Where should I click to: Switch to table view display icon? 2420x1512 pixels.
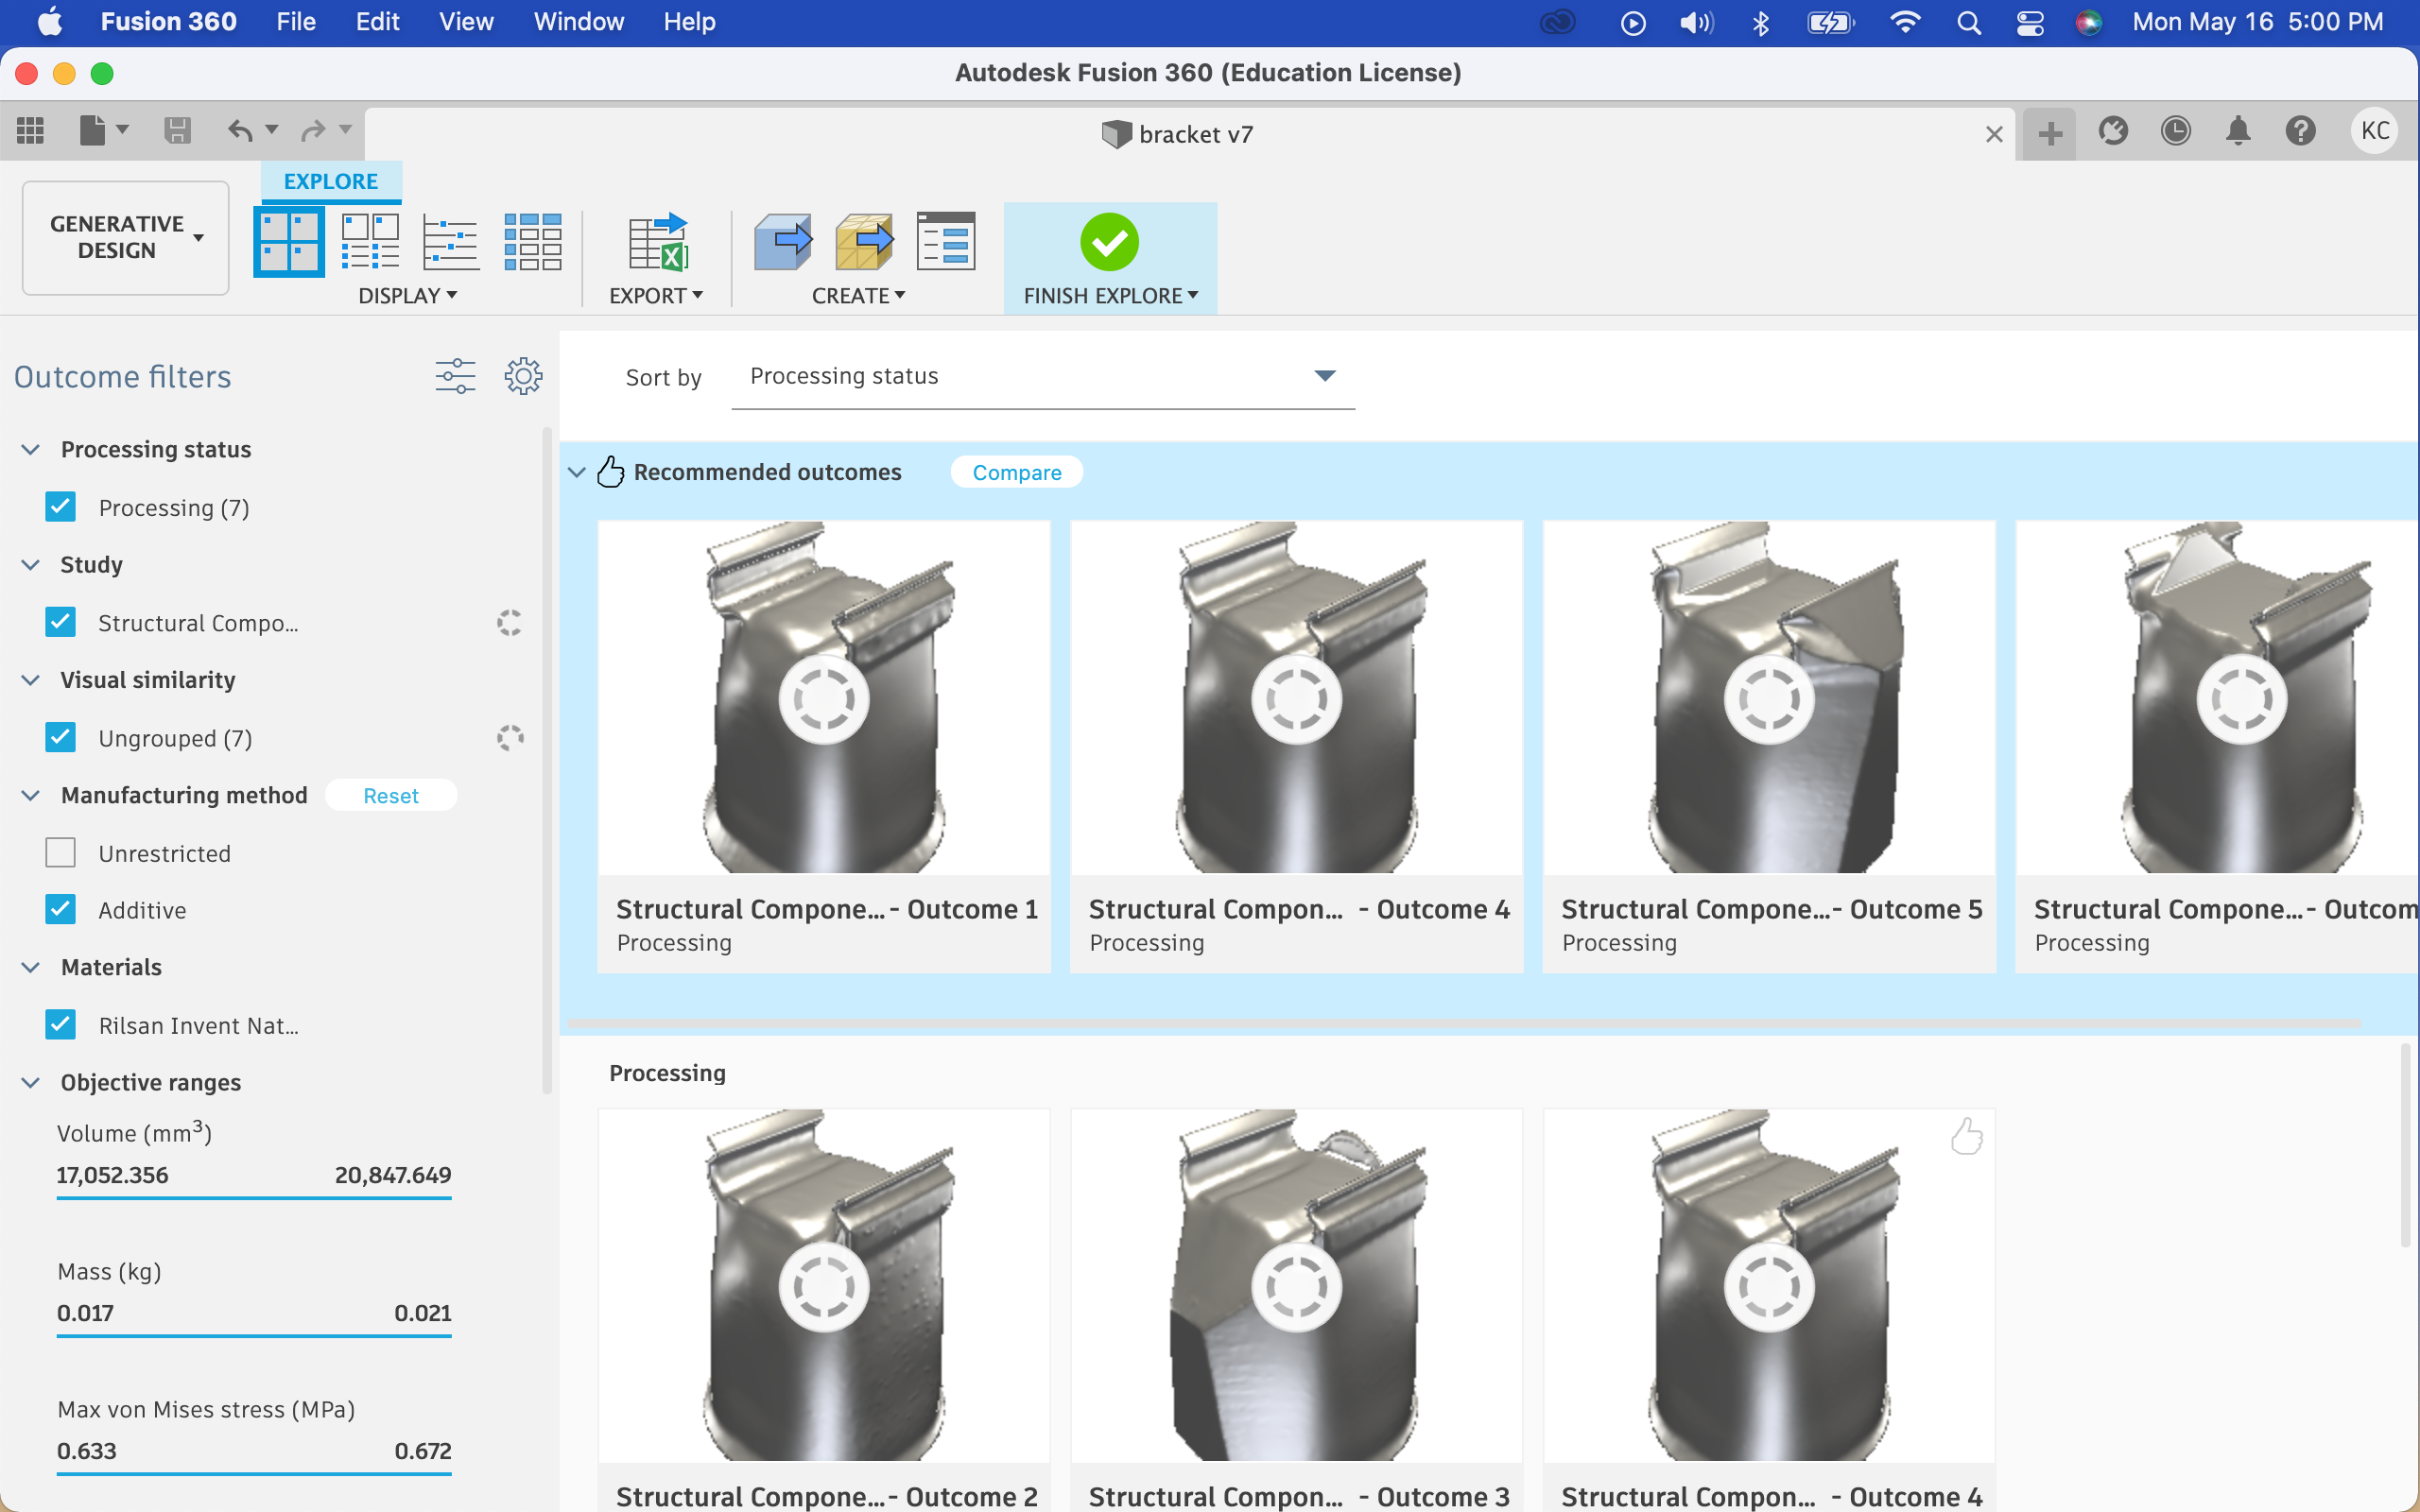(x=532, y=241)
